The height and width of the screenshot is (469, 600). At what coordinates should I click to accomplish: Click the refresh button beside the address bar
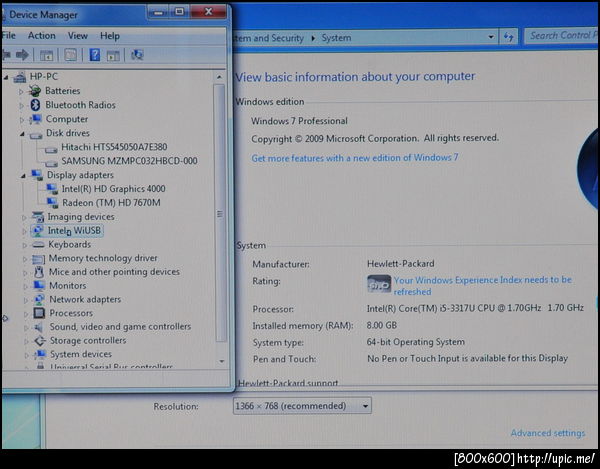[x=508, y=37]
